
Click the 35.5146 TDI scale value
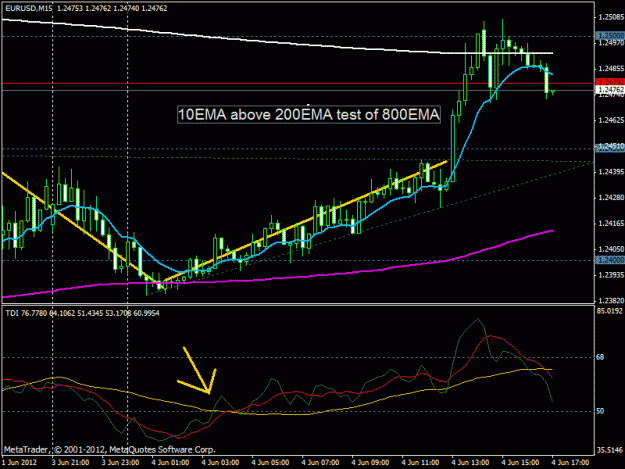tap(609, 450)
